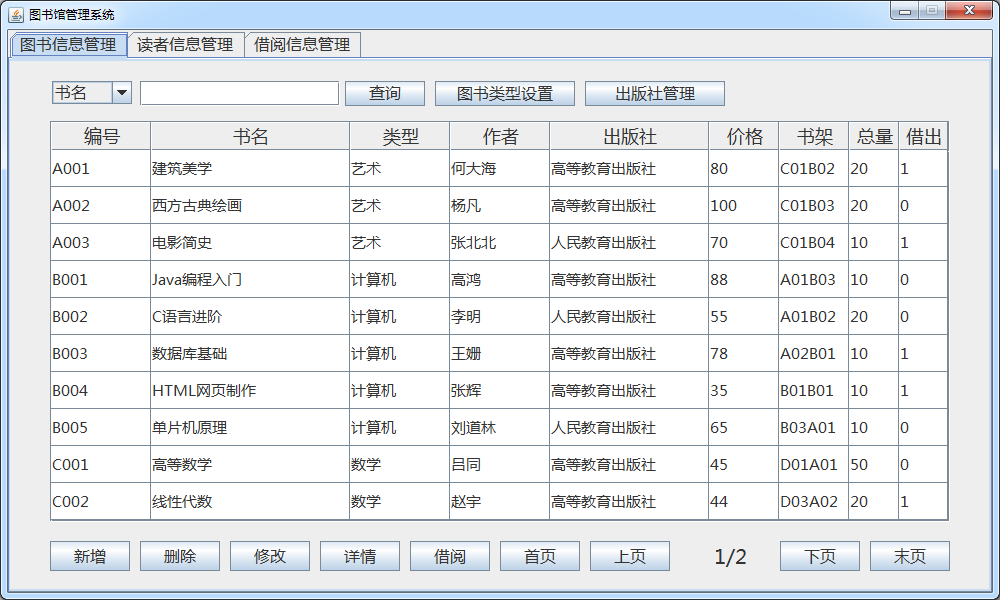This screenshot has height=600, width=1000.
Task: Click the 详情 button
Action: tap(360, 556)
